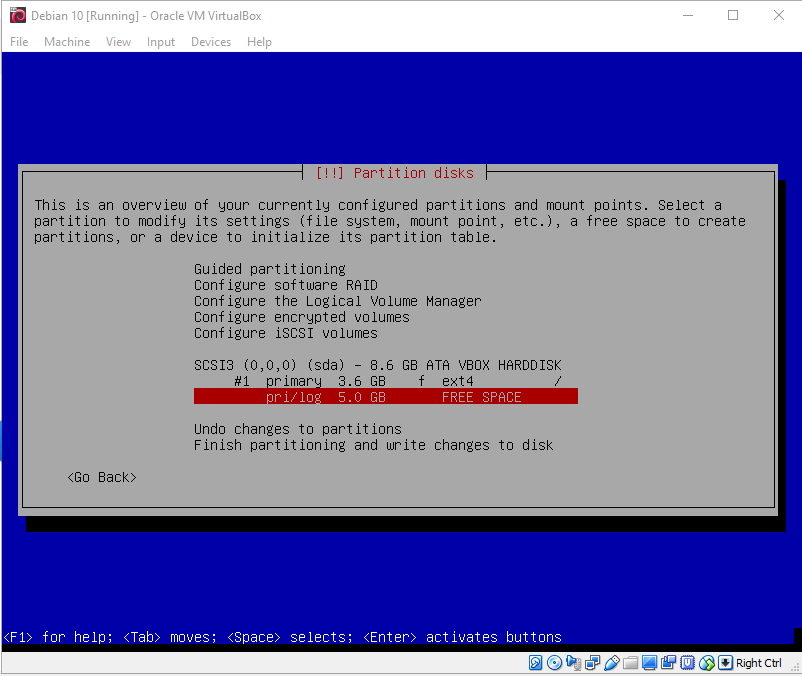Click the VirtualBox Debian logo in title bar

point(18,15)
